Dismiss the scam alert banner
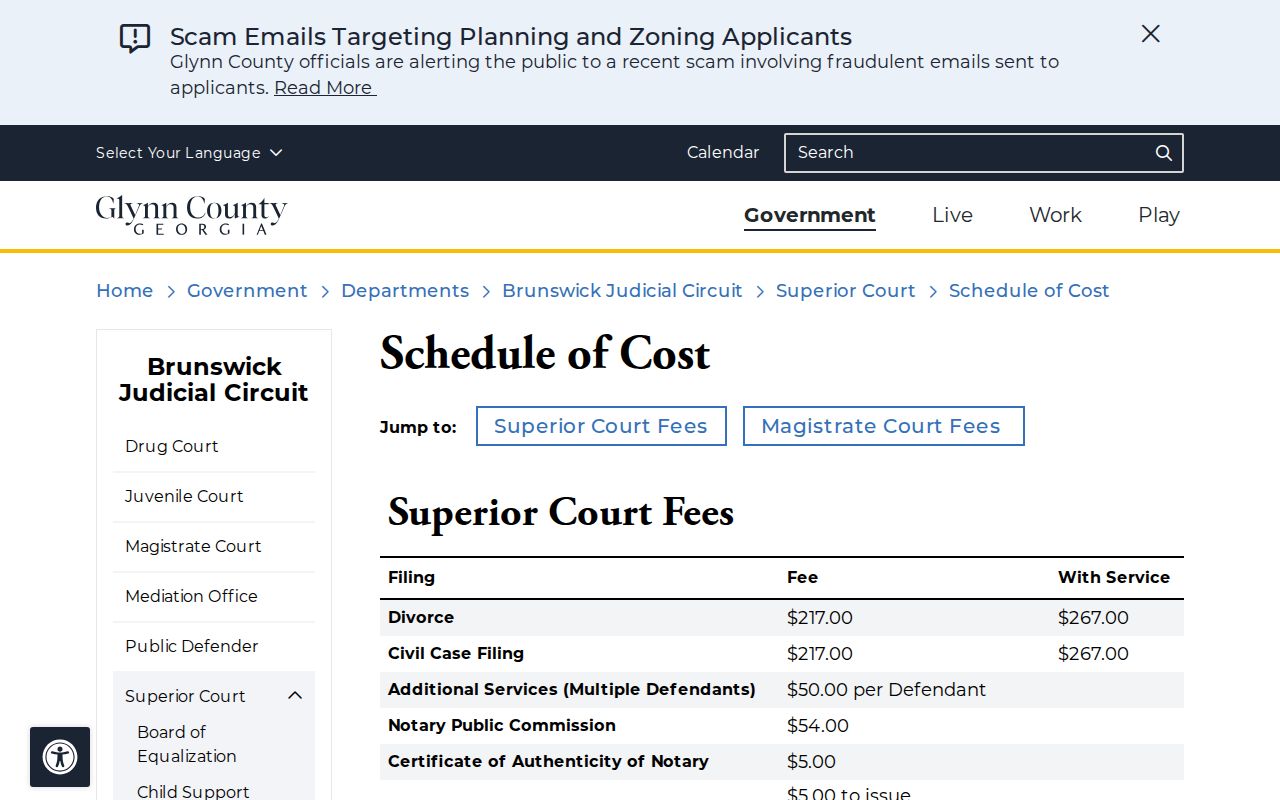Screen dimensions: 1280x800 [1151, 34]
